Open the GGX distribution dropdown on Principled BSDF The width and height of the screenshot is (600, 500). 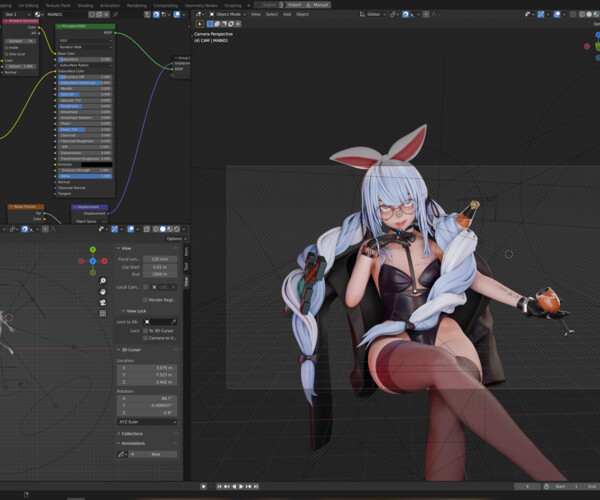pyautogui.click(x=85, y=41)
